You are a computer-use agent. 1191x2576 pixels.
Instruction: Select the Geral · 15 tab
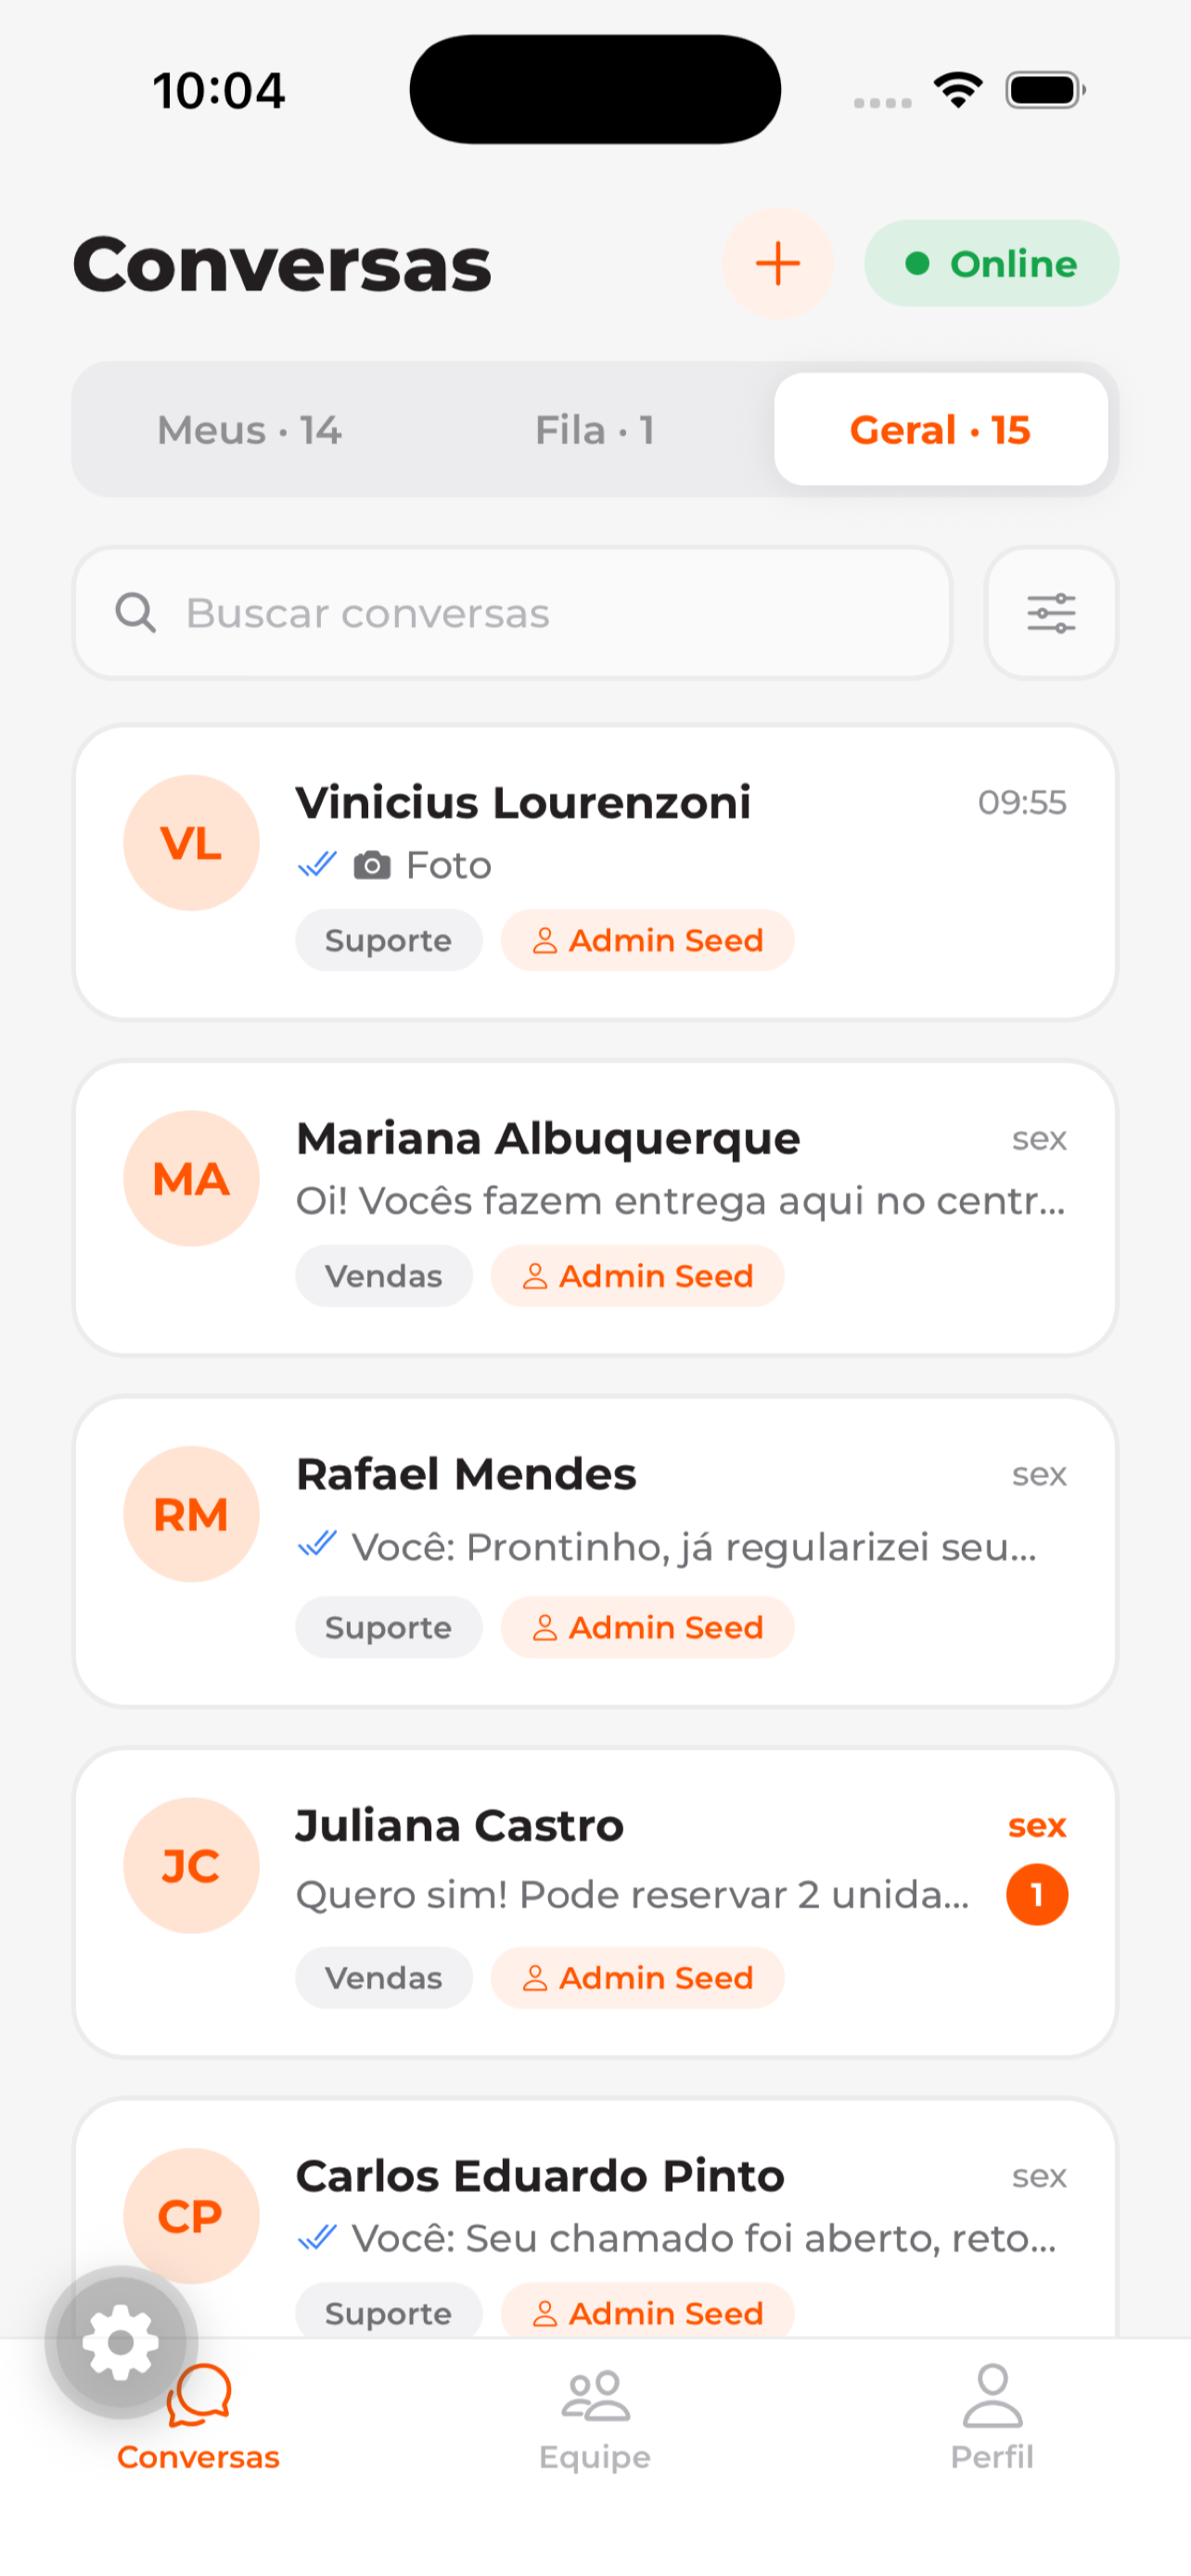[940, 430]
